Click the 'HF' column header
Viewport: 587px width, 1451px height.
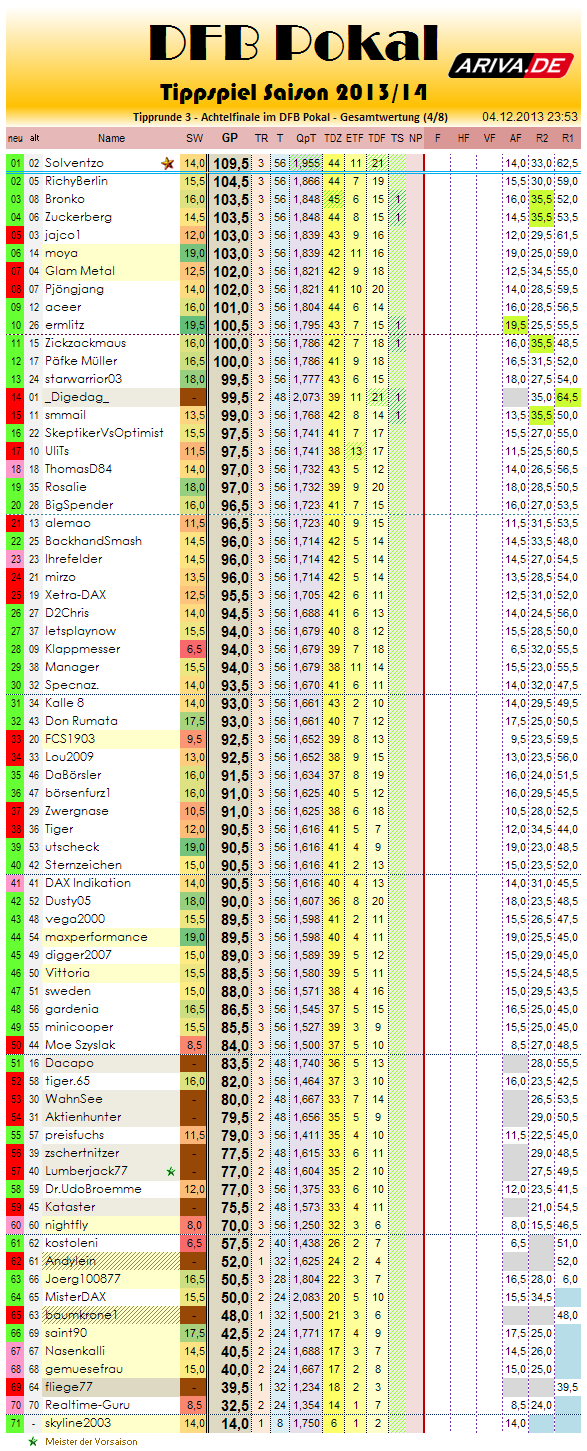464,138
